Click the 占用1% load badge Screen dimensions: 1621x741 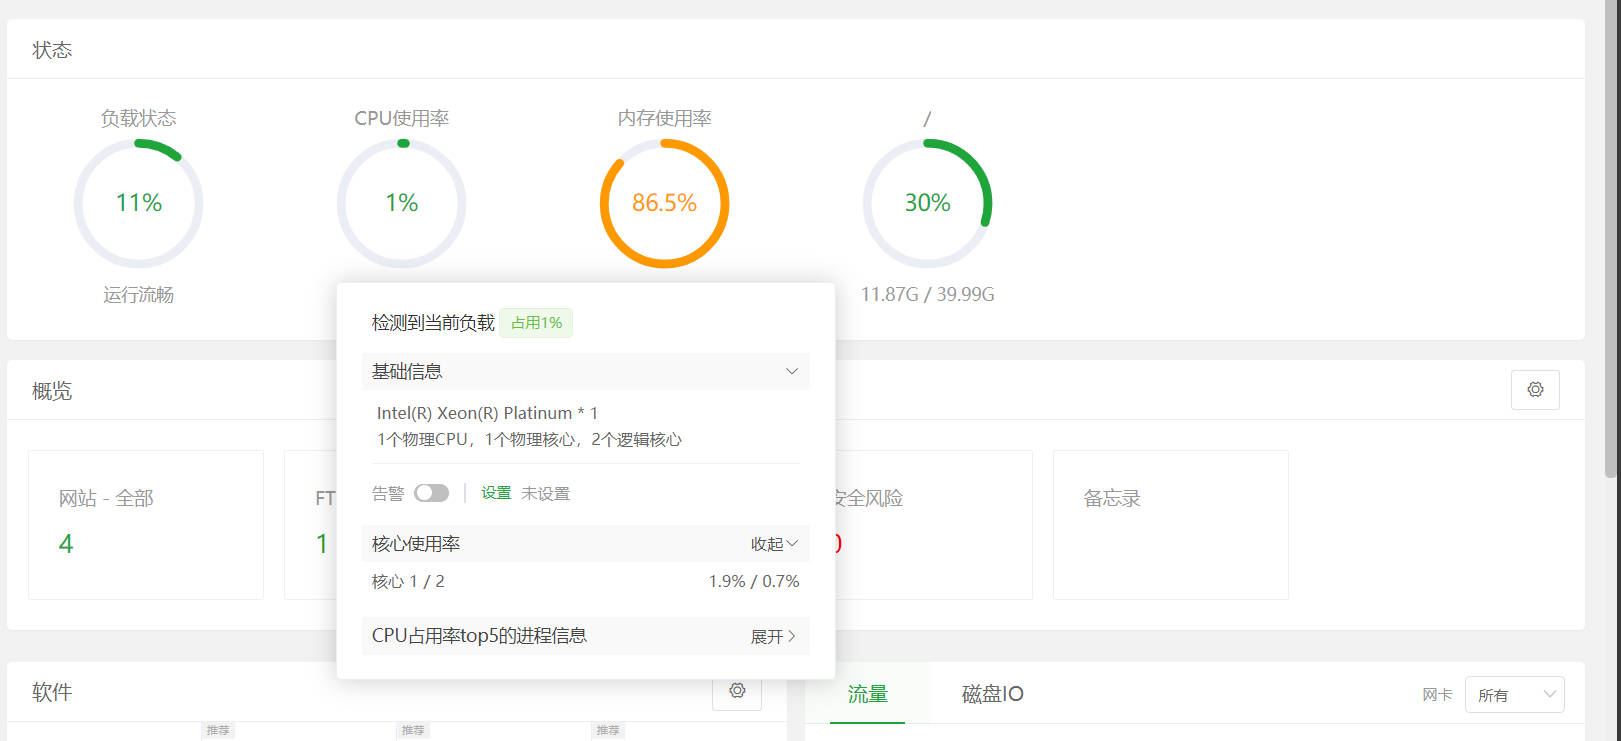[x=536, y=323]
